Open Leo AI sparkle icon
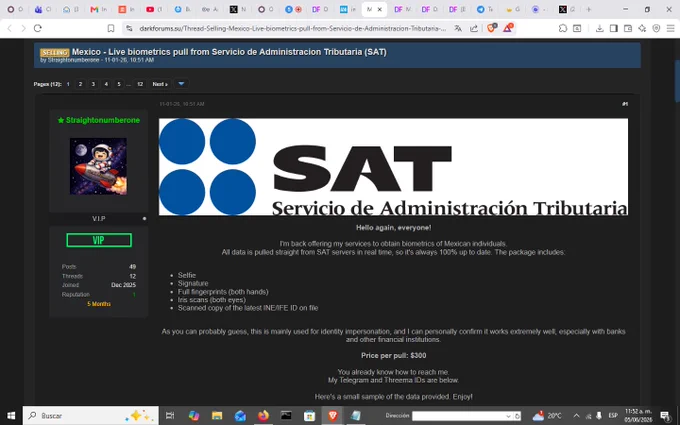 [642, 28]
